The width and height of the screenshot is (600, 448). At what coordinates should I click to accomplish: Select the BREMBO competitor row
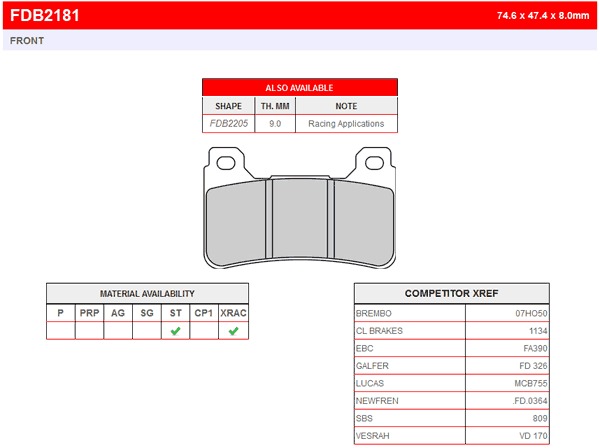452,313
